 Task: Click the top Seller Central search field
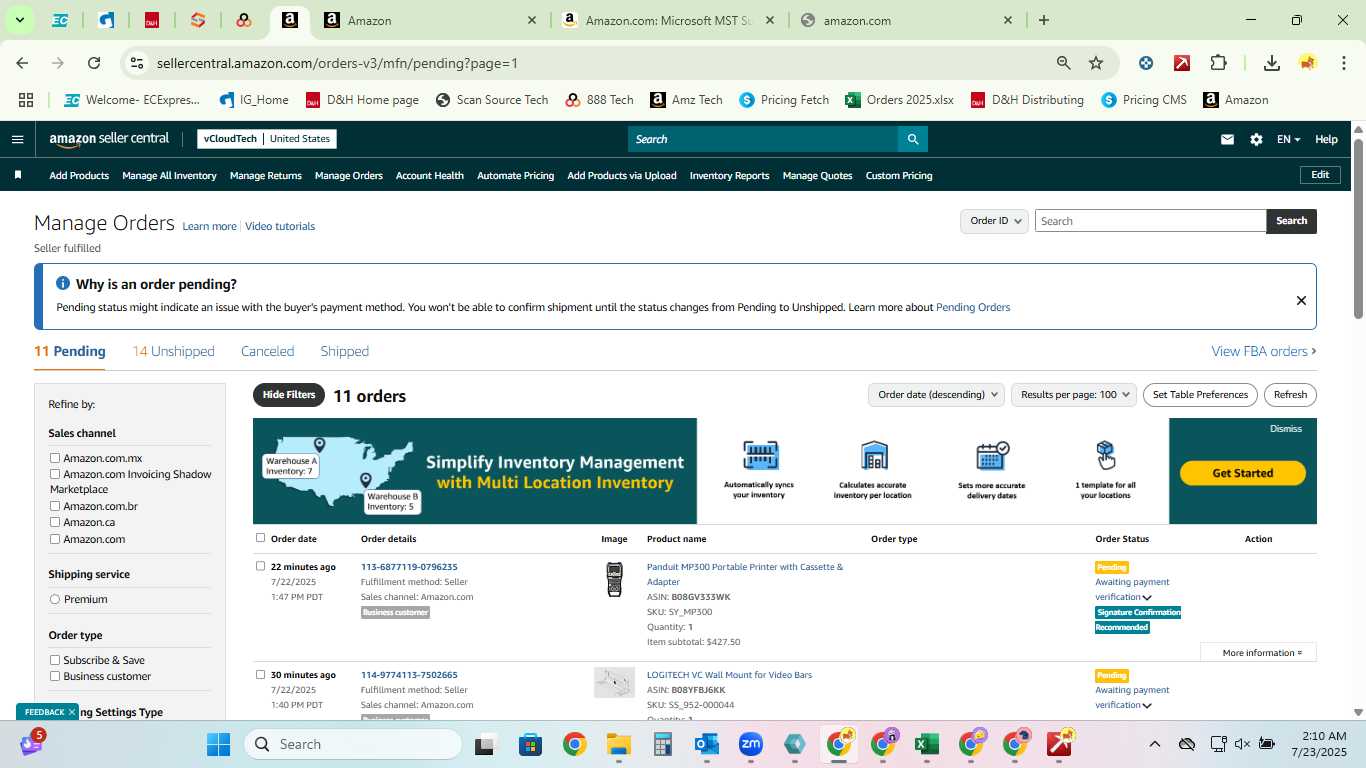tap(763, 139)
